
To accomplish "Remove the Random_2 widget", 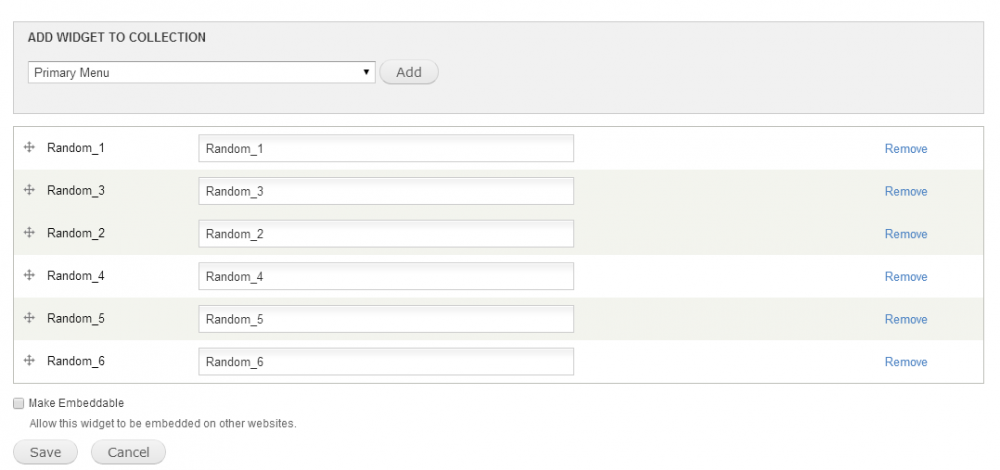I will point(906,234).
